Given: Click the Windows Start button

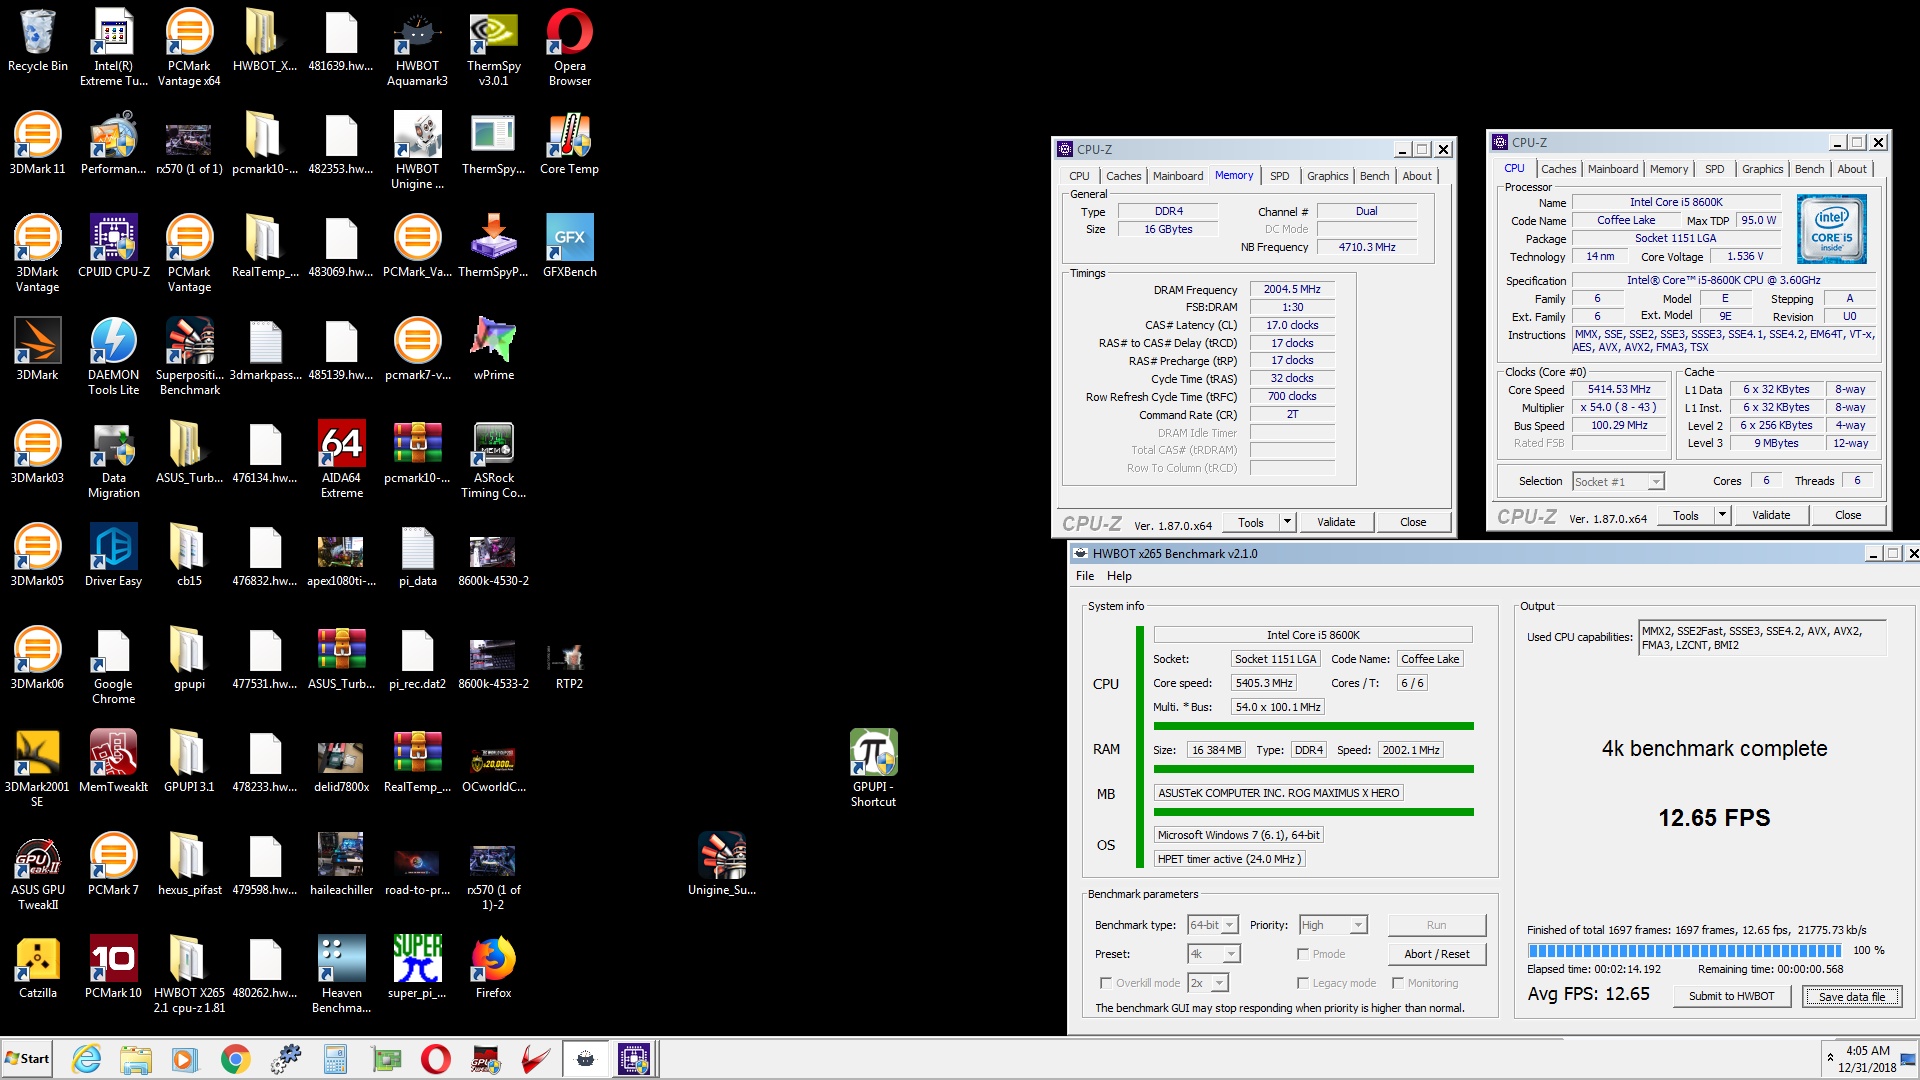Looking at the screenshot, I should (x=27, y=1059).
